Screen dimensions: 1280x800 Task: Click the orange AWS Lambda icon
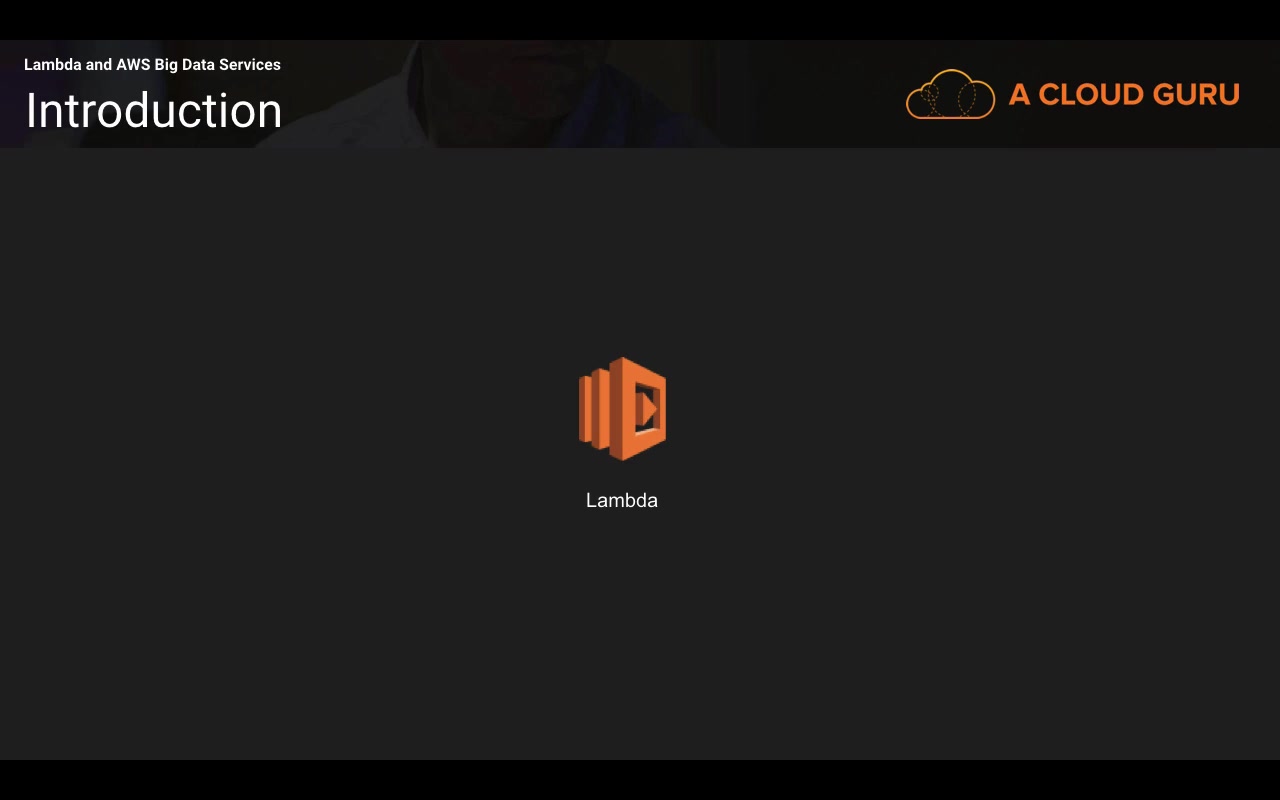[x=622, y=409]
